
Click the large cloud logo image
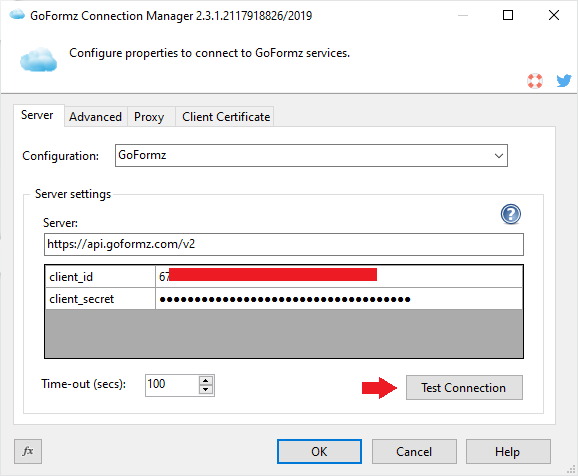(x=38, y=59)
